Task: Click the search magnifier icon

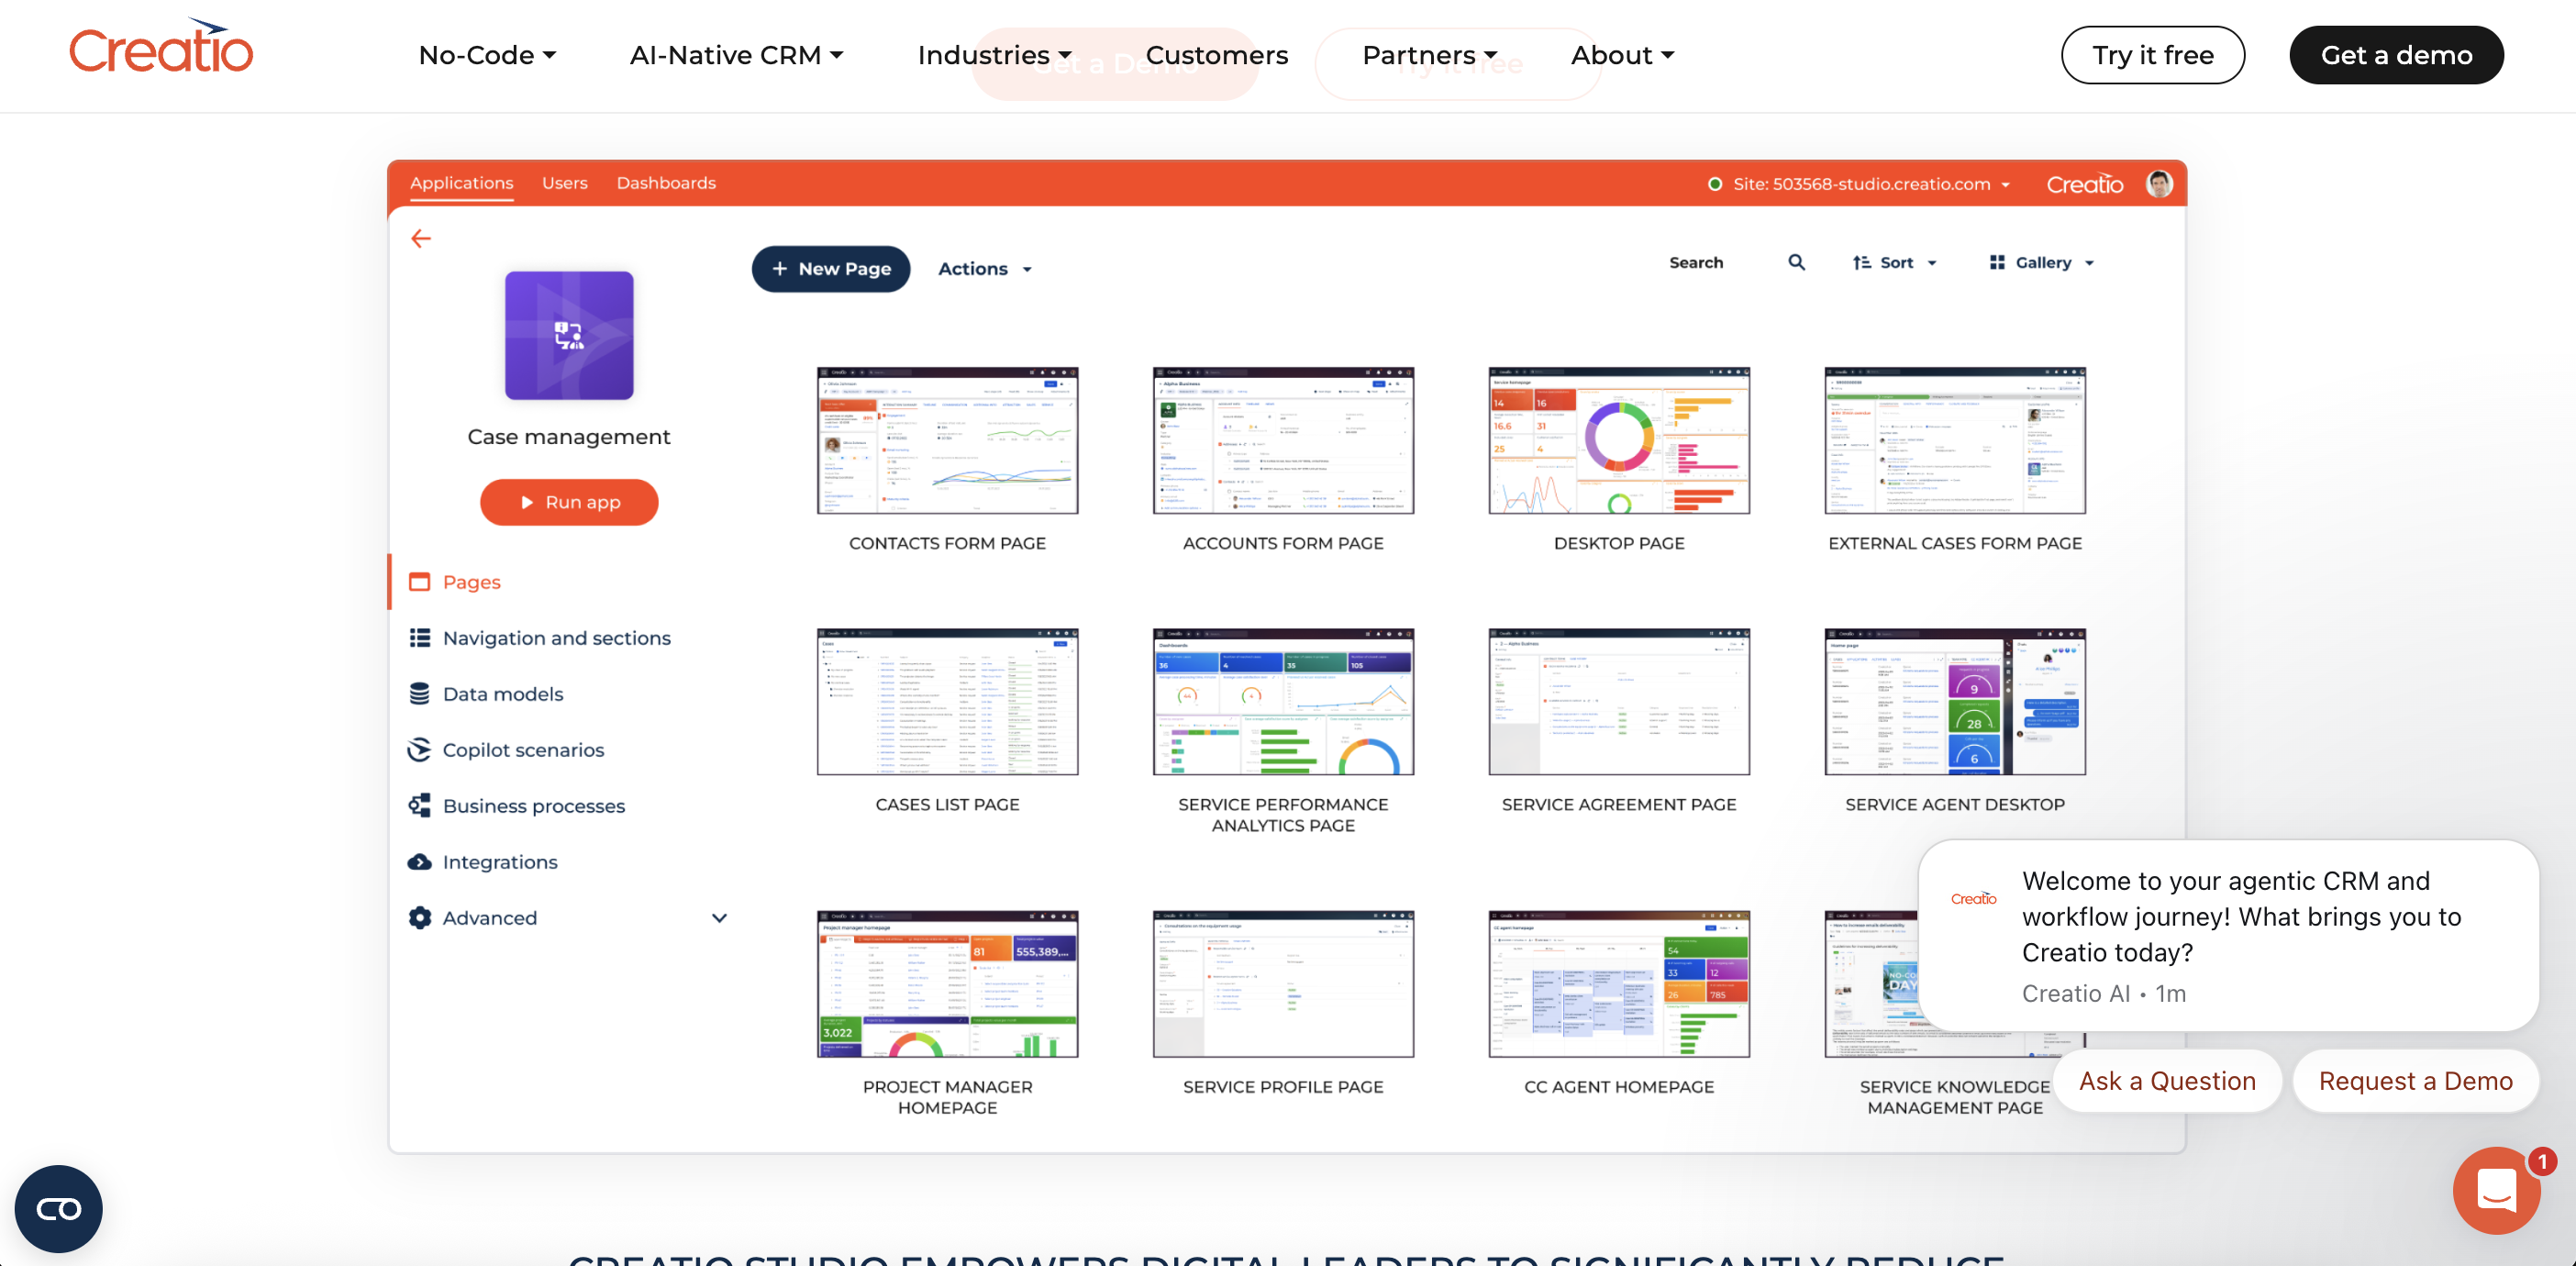Action: point(1796,262)
